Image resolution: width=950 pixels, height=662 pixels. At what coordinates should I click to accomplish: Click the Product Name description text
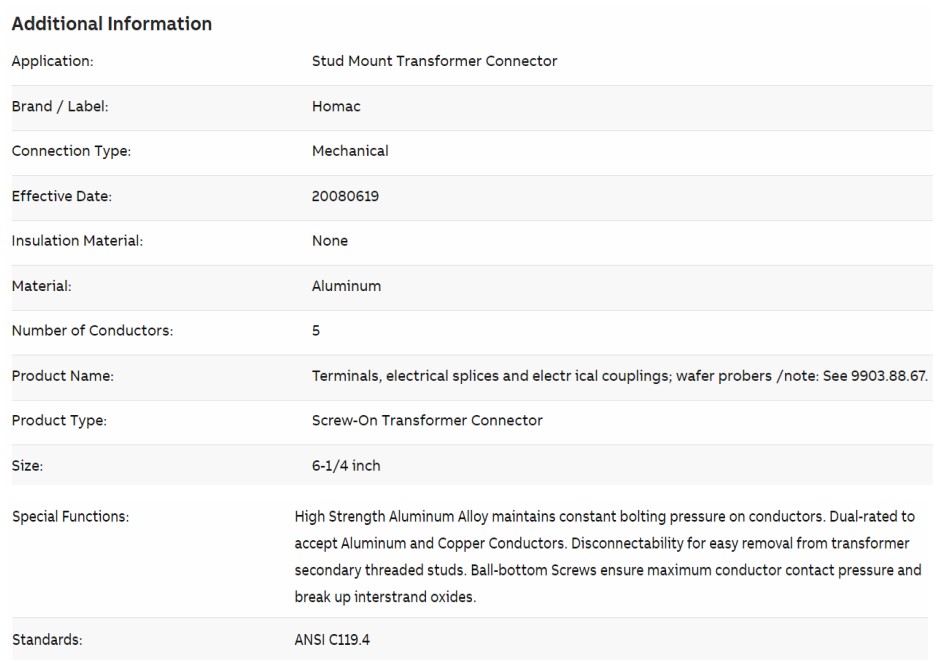pos(620,376)
